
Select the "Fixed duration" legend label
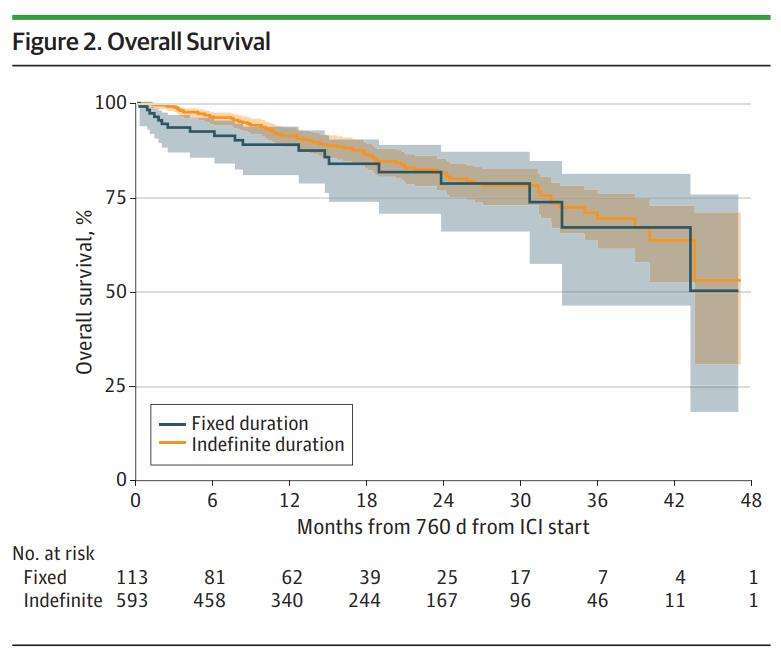tap(249, 423)
